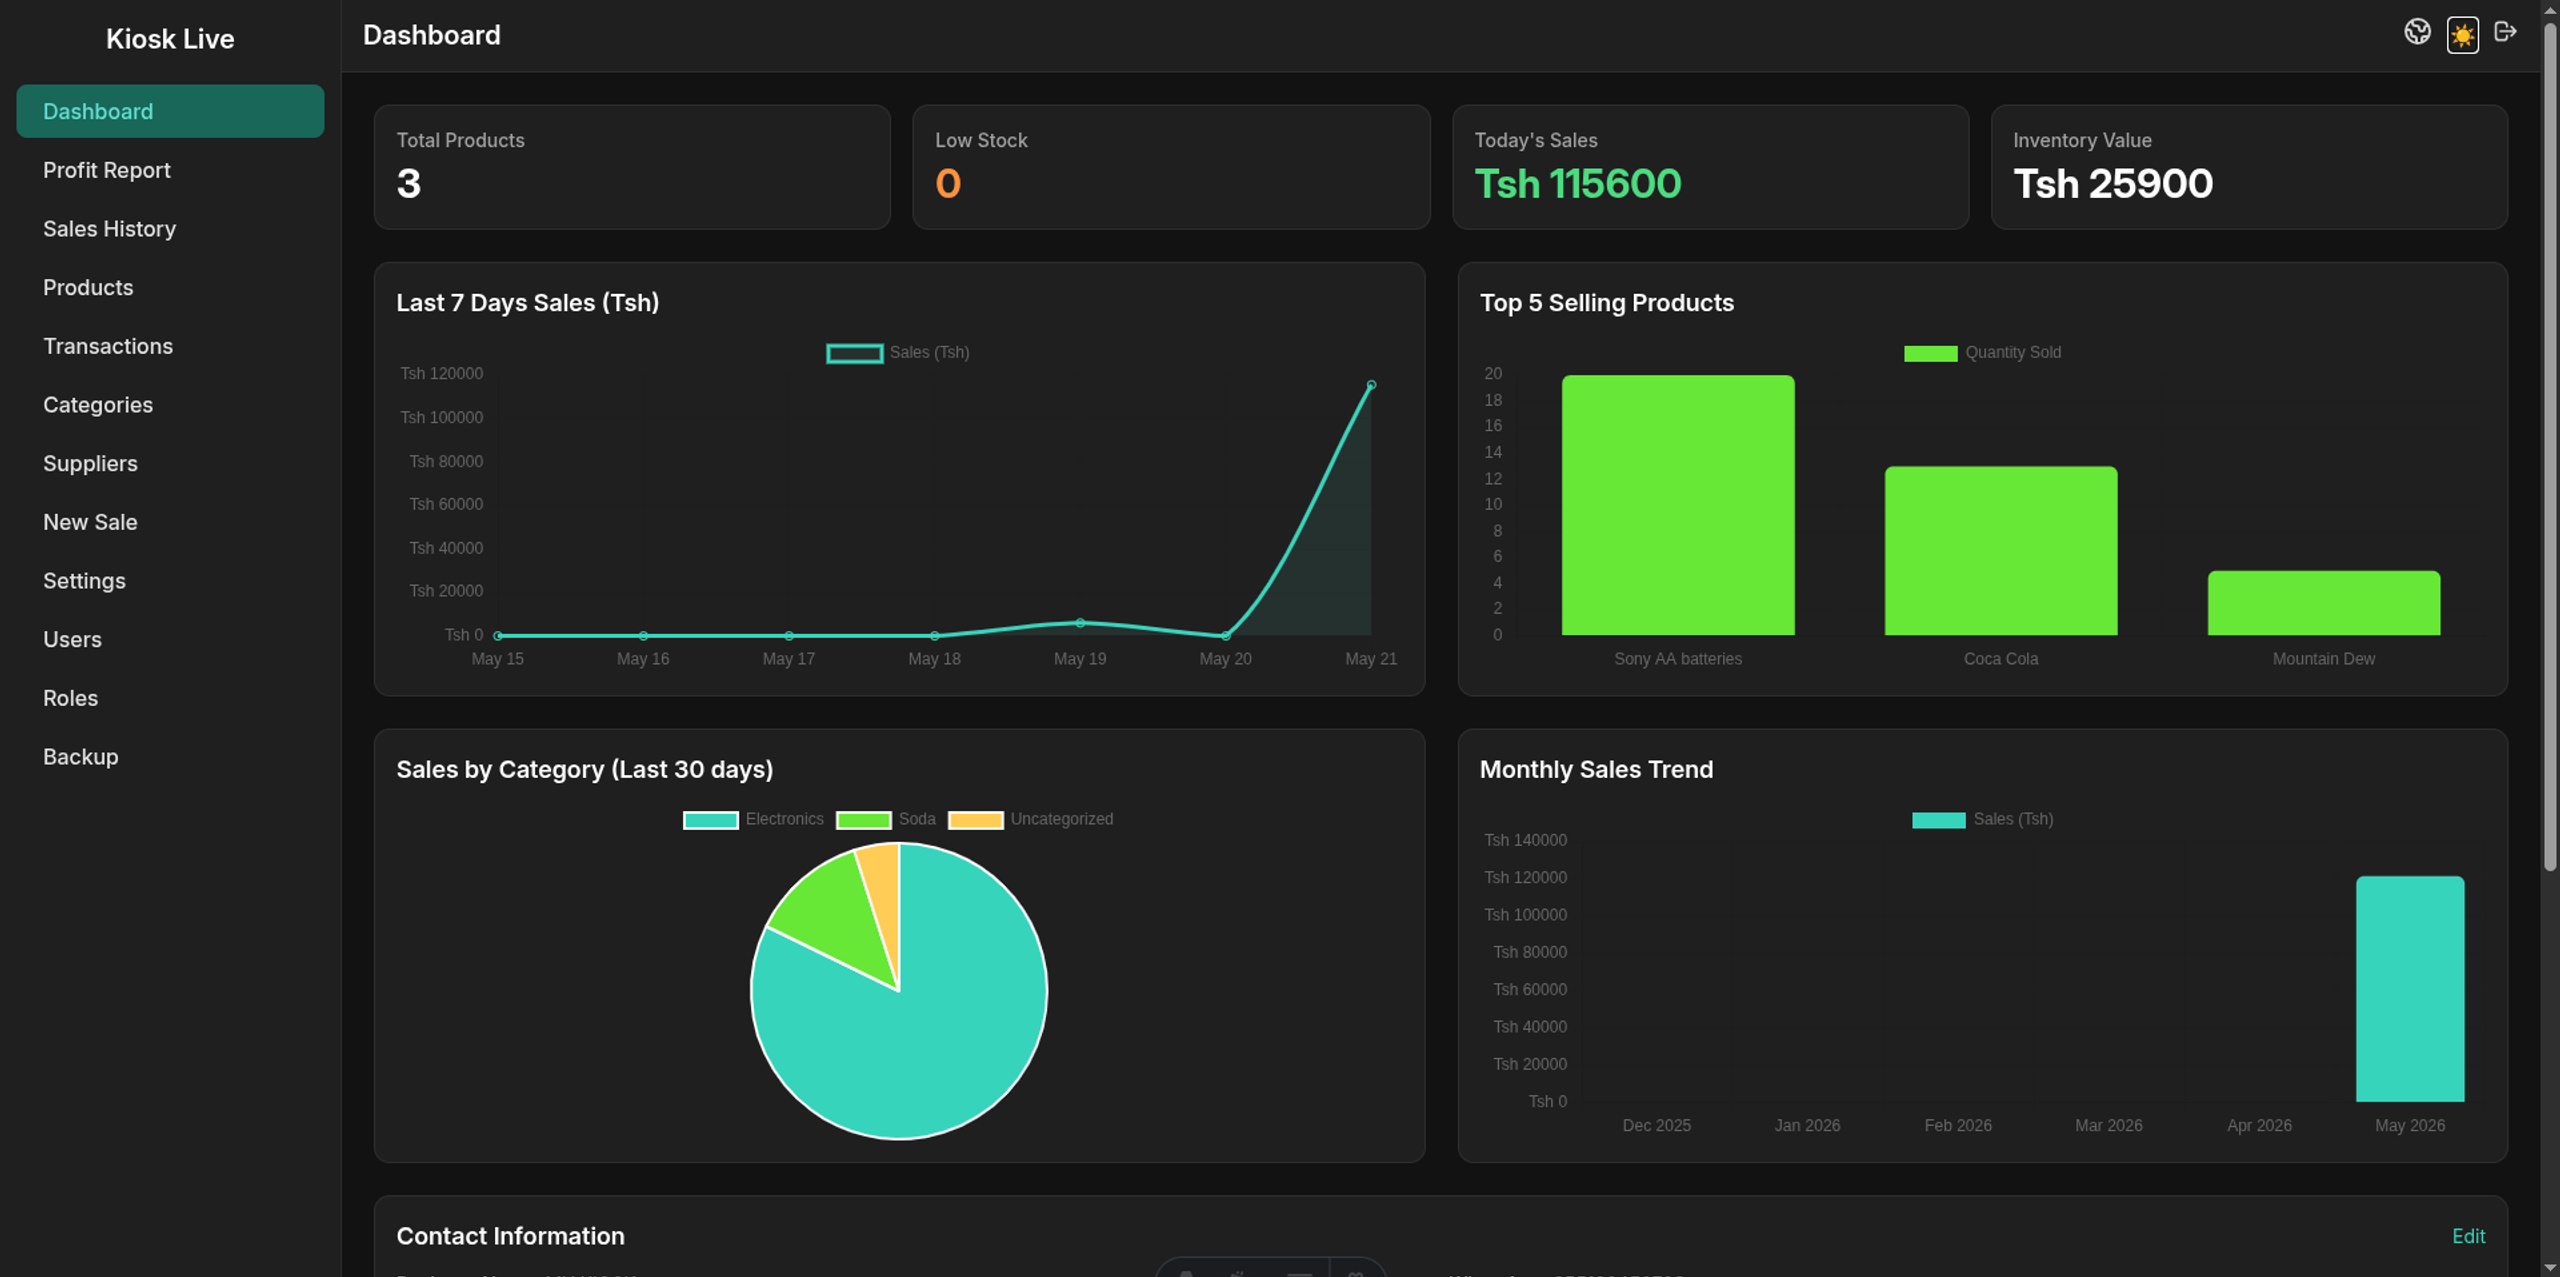Click the Coca Cola bar
The width and height of the screenshot is (2560, 1277).
coord(2001,551)
